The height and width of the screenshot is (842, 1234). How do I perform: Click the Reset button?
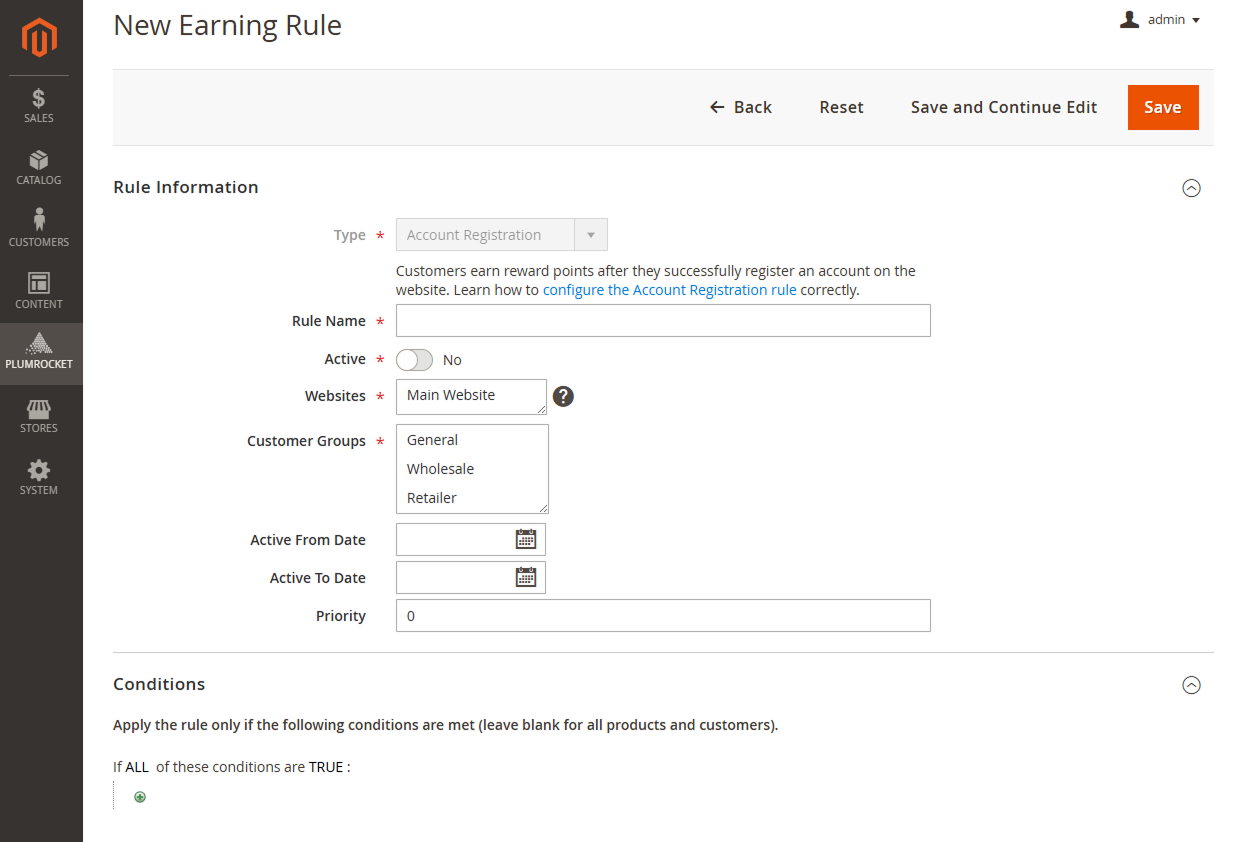point(841,107)
